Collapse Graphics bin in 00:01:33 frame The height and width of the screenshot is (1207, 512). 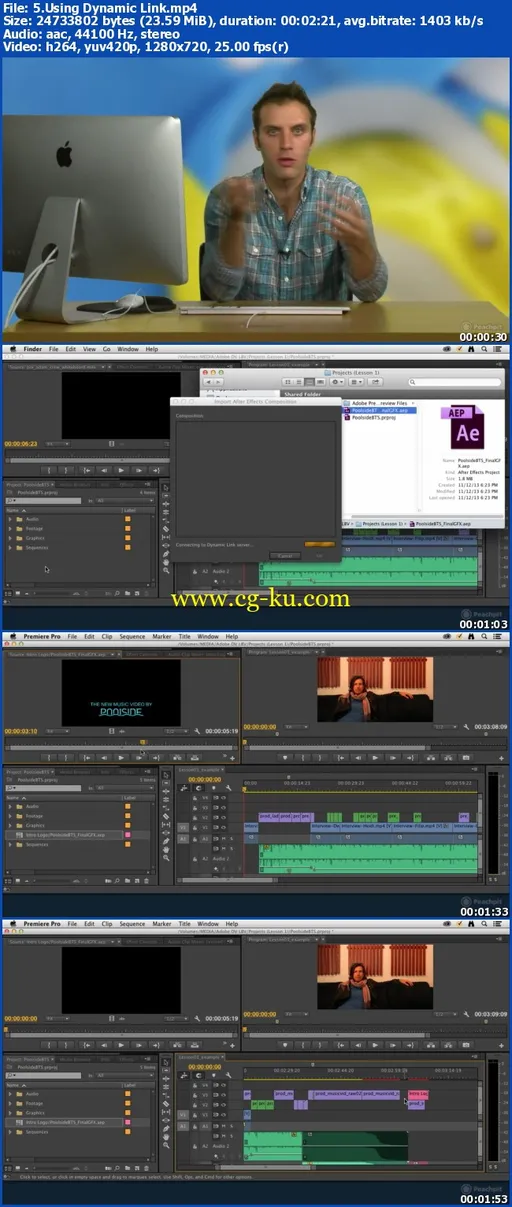[x=10, y=825]
